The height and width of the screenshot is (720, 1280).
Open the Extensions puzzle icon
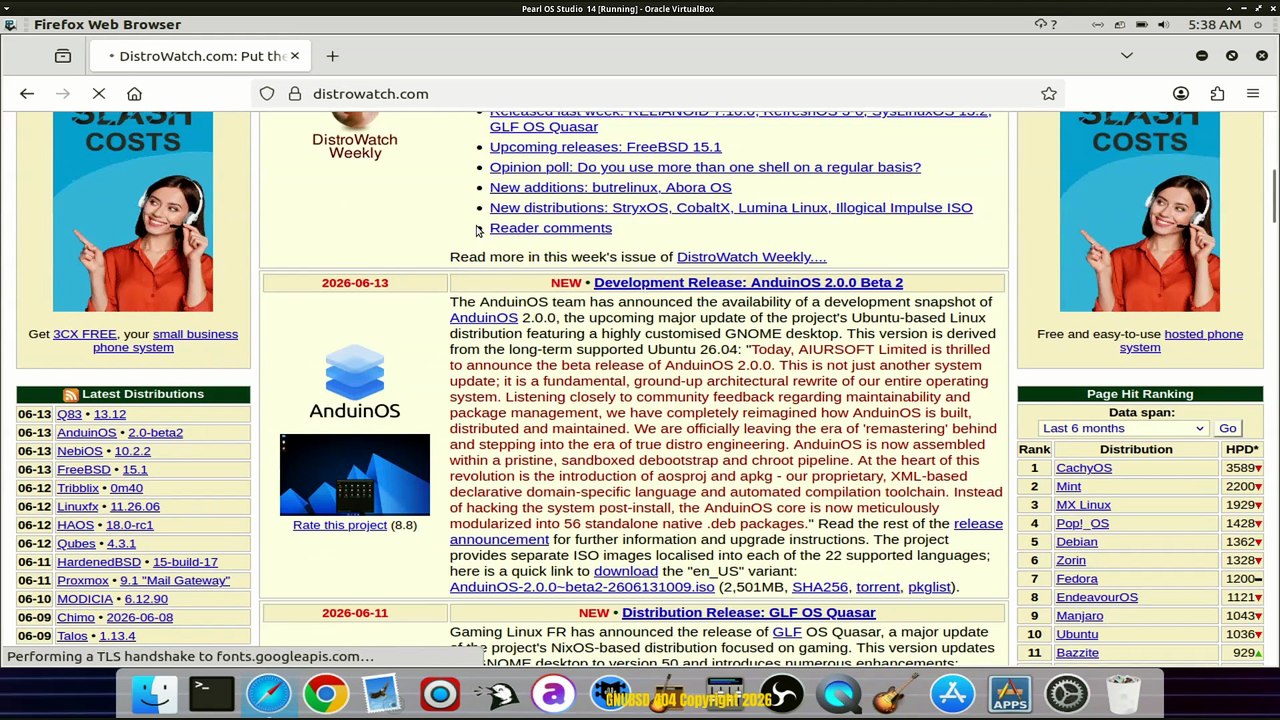coord(1217,94)
